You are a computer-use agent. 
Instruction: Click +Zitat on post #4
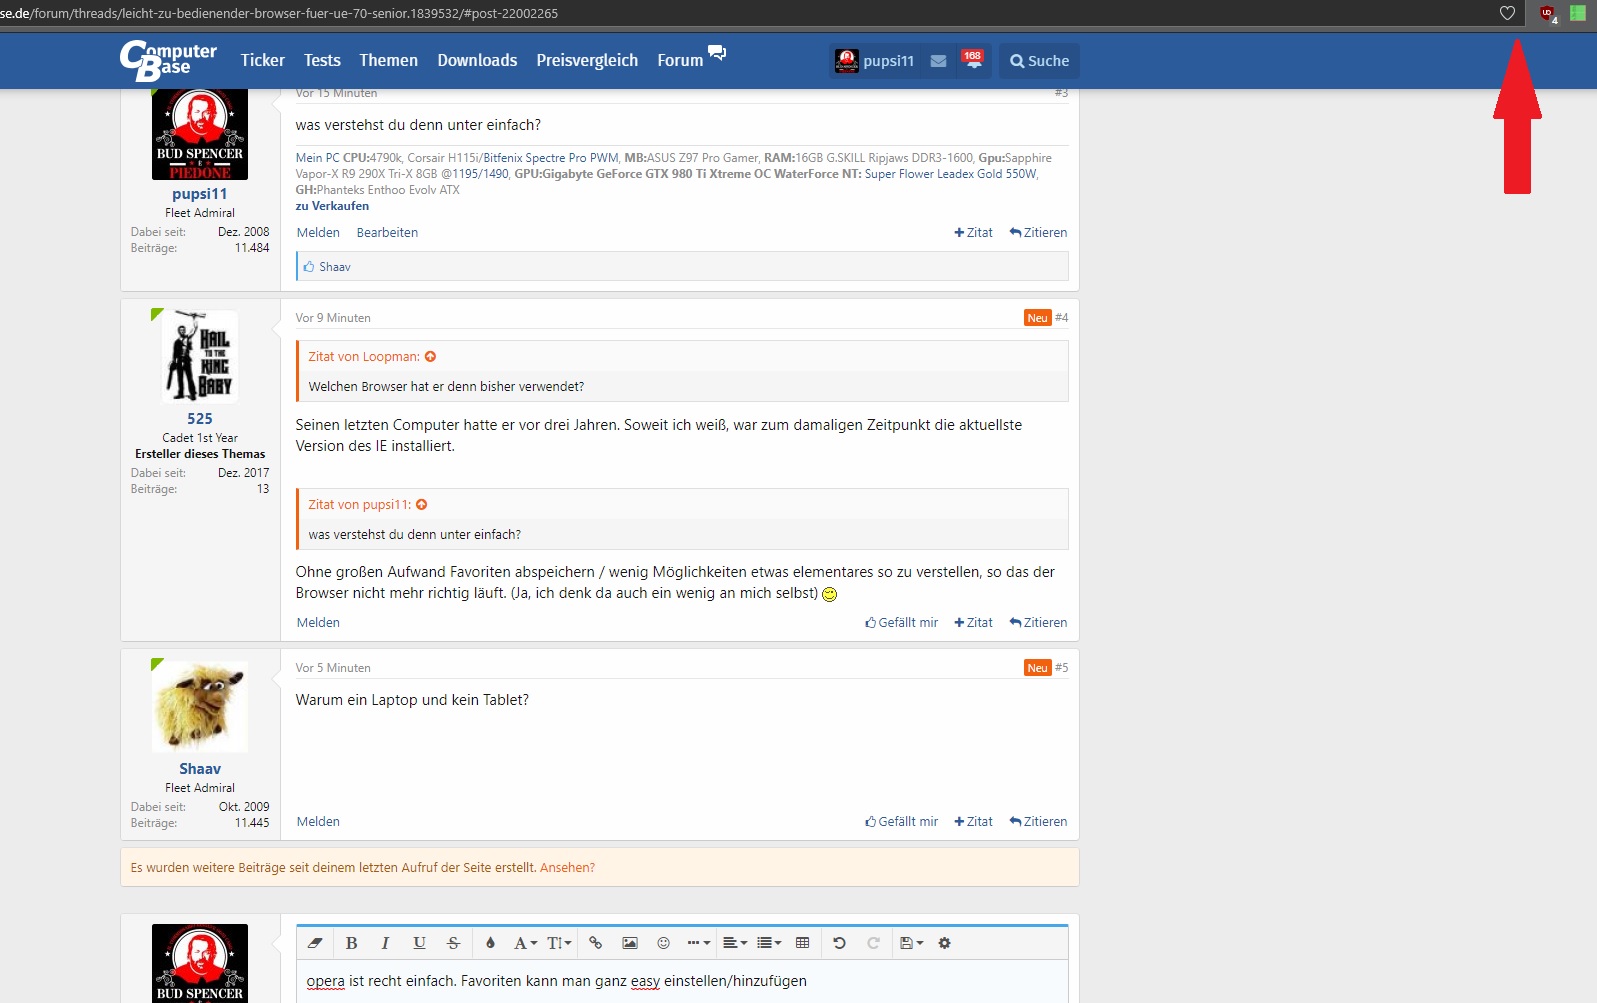click(973, 623)
